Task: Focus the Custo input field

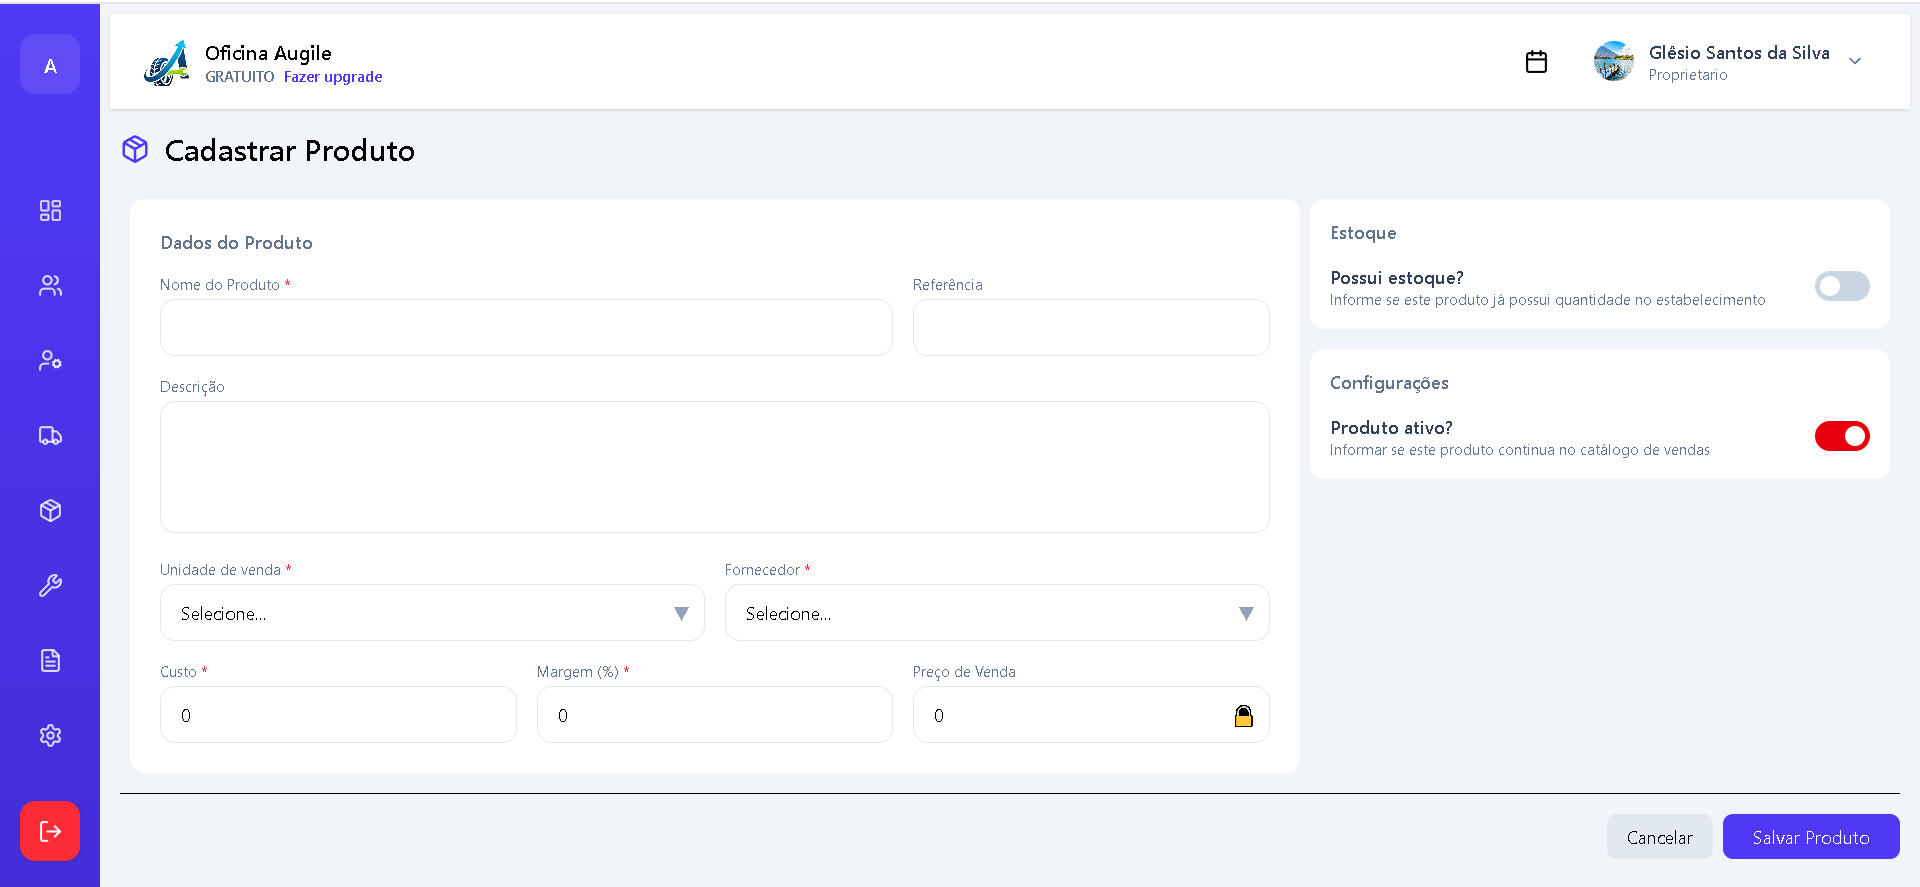Action: coord(338,715)
